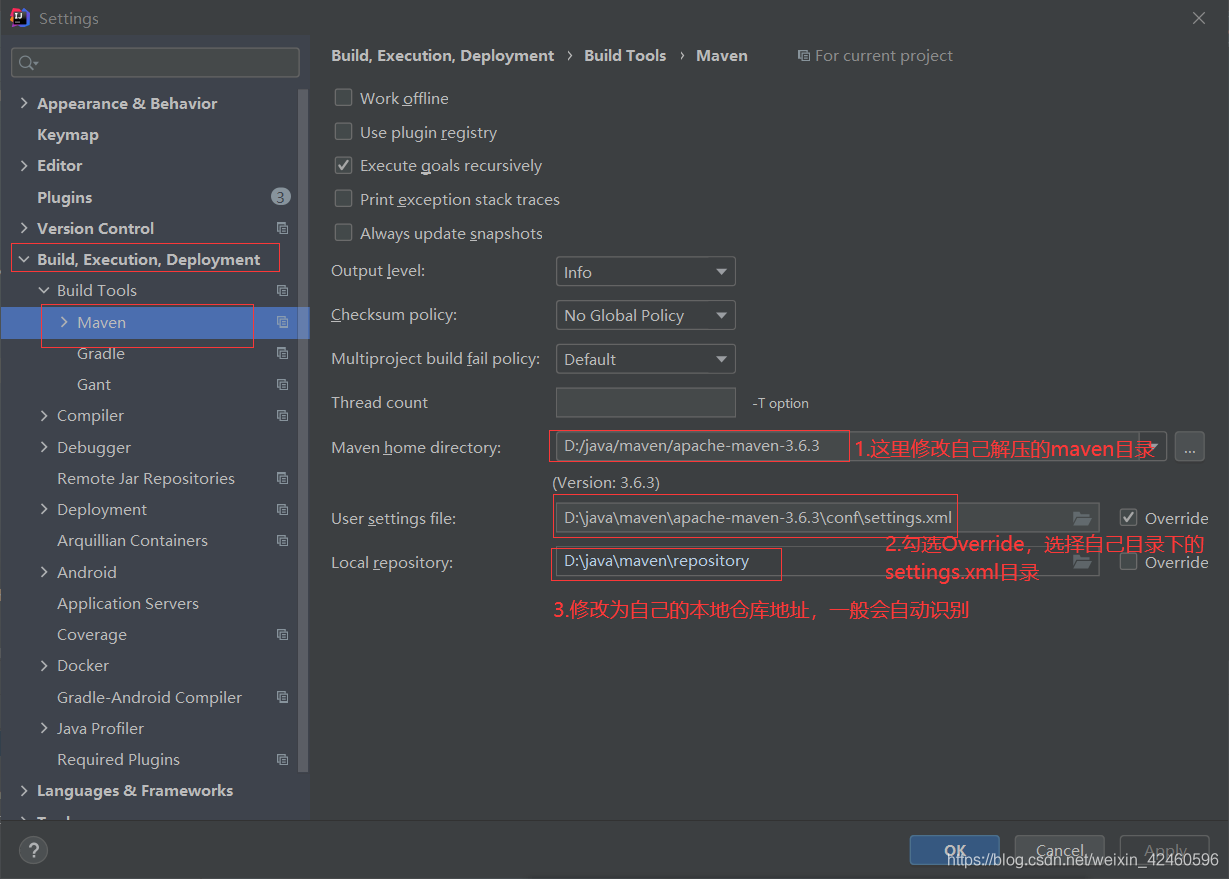Click project-level icon beside Version Control
Image resolution: width=1229 pixels, height=879 pixels.
(282, 228)
